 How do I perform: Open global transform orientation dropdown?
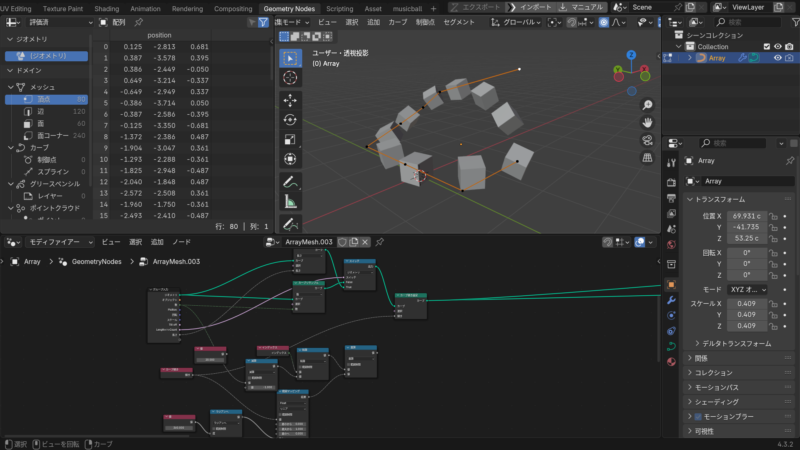point(515,22)
